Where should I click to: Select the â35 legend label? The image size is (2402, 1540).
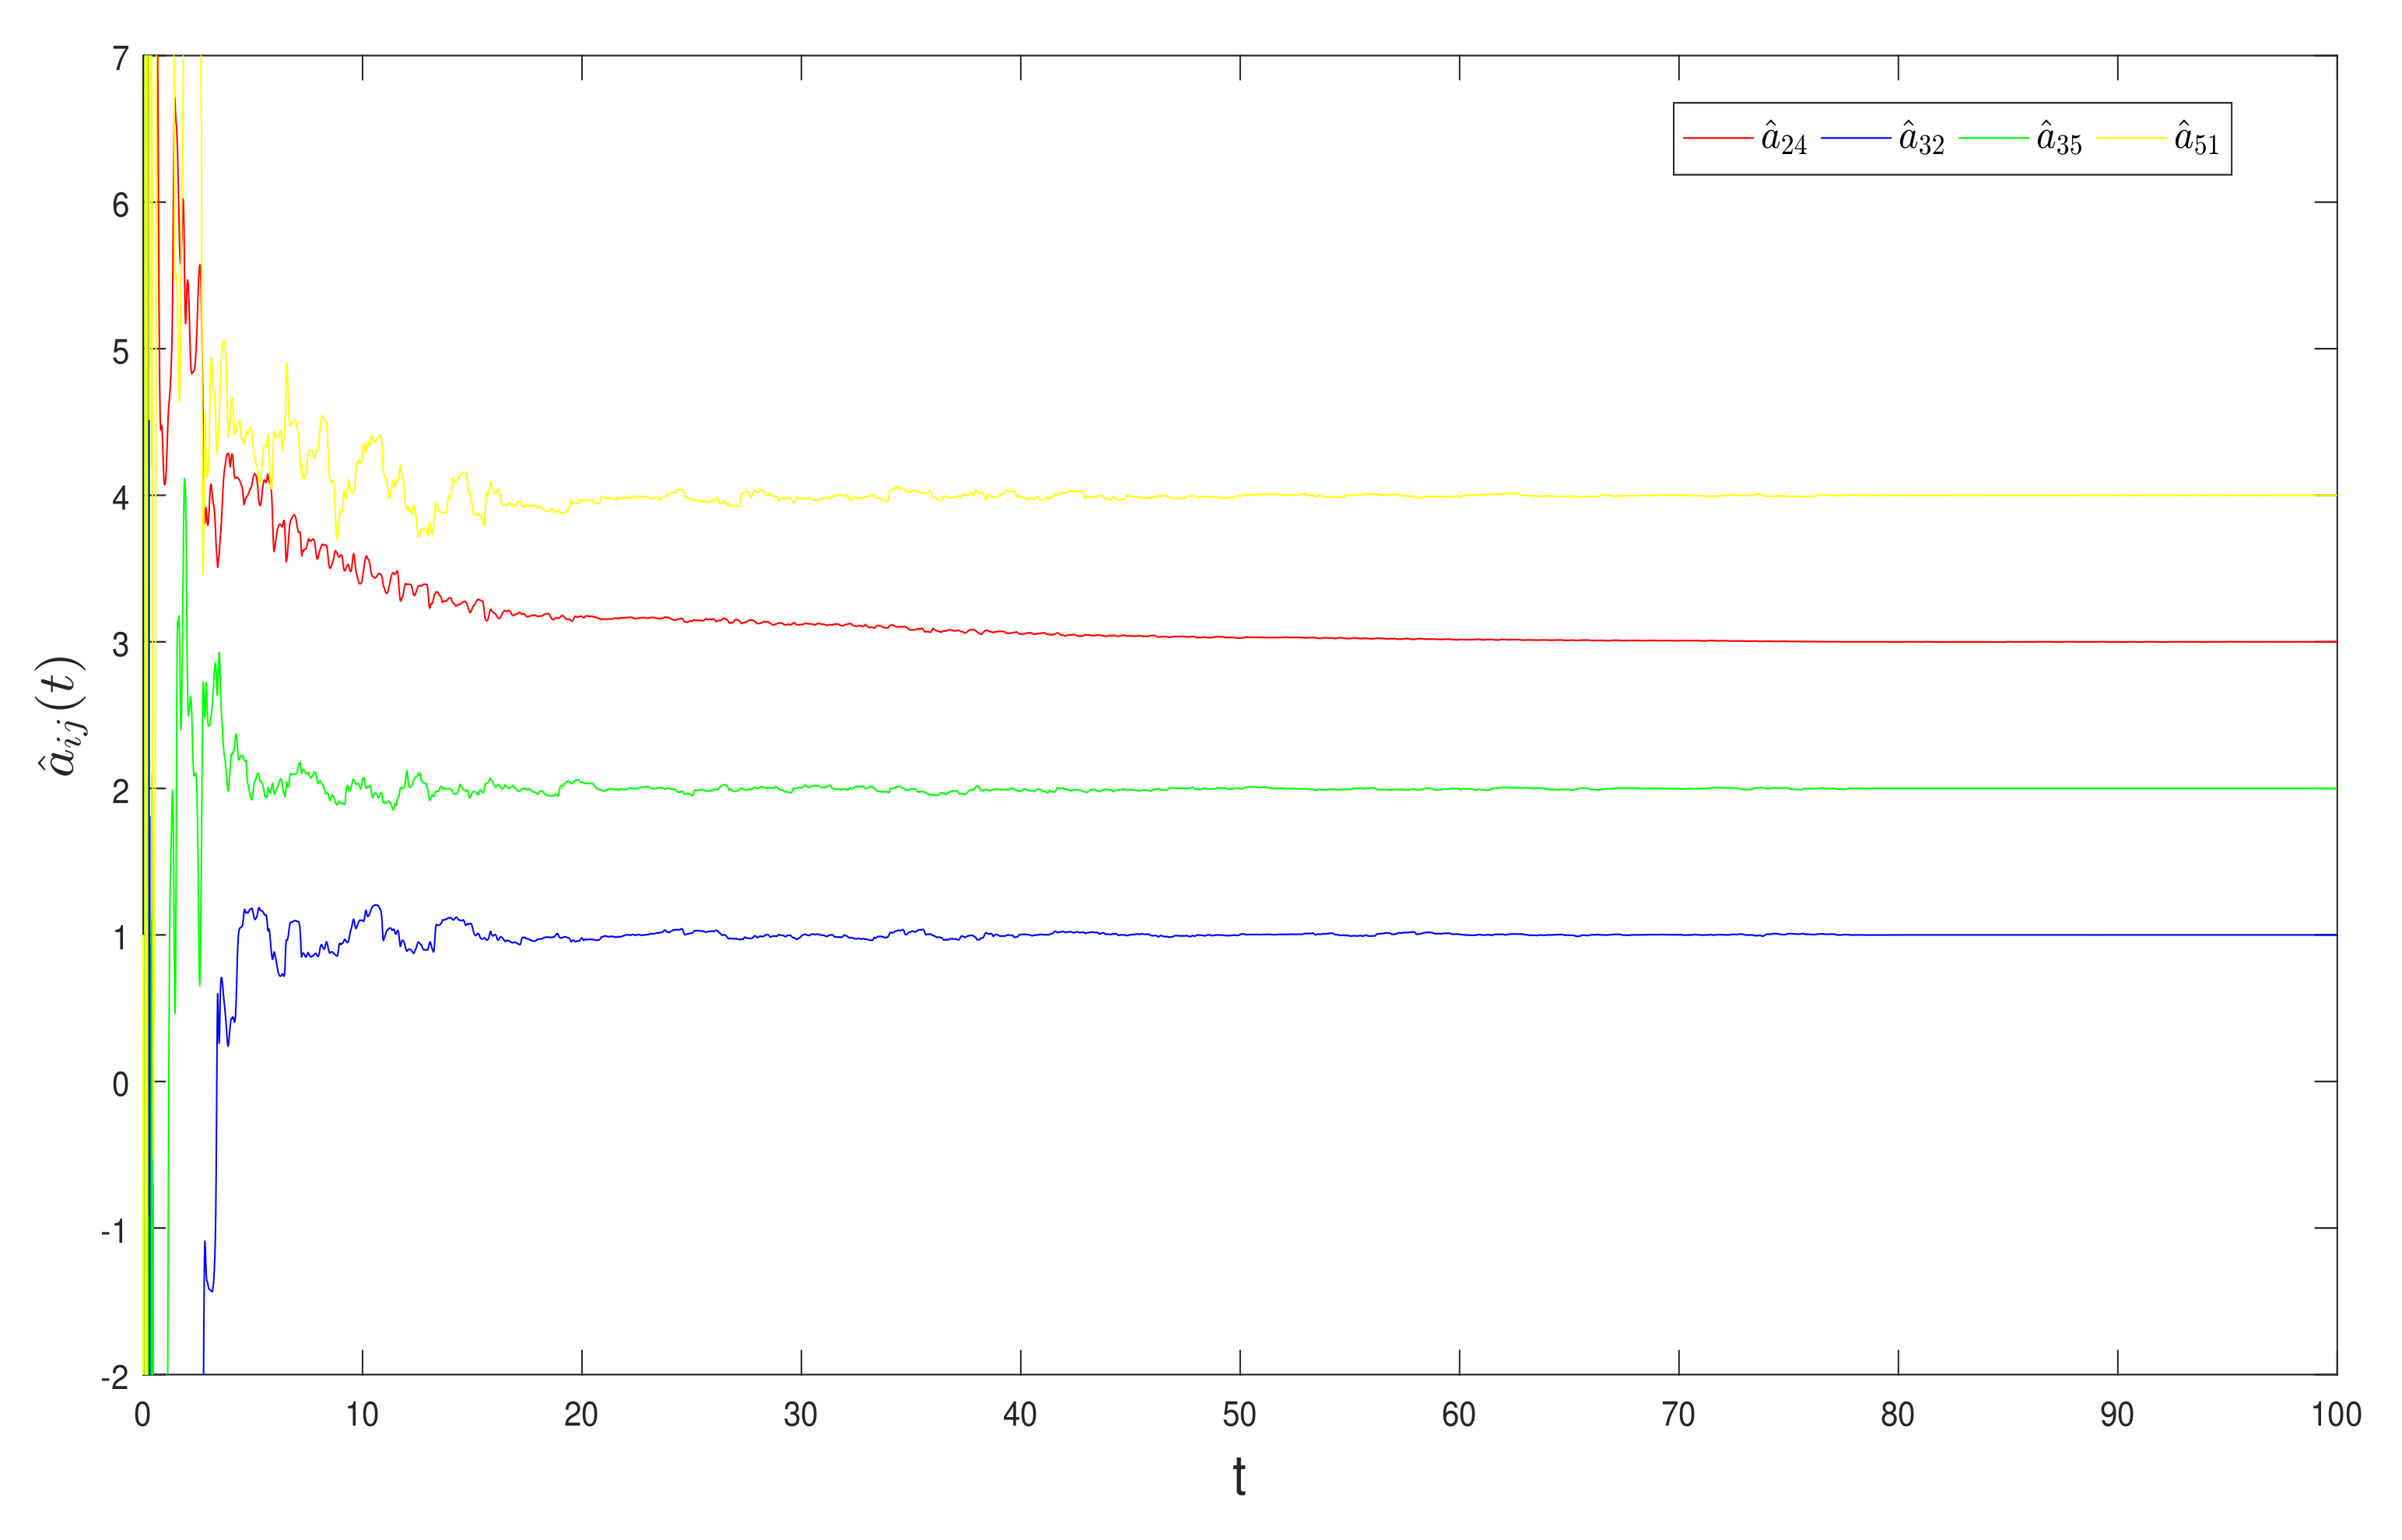2059,139
